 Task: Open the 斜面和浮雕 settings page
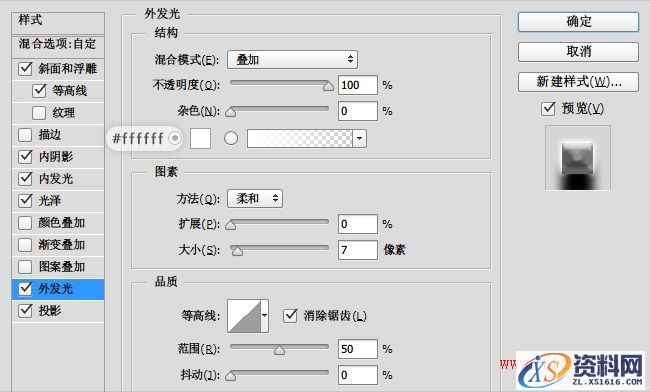(x=68, y=68)
